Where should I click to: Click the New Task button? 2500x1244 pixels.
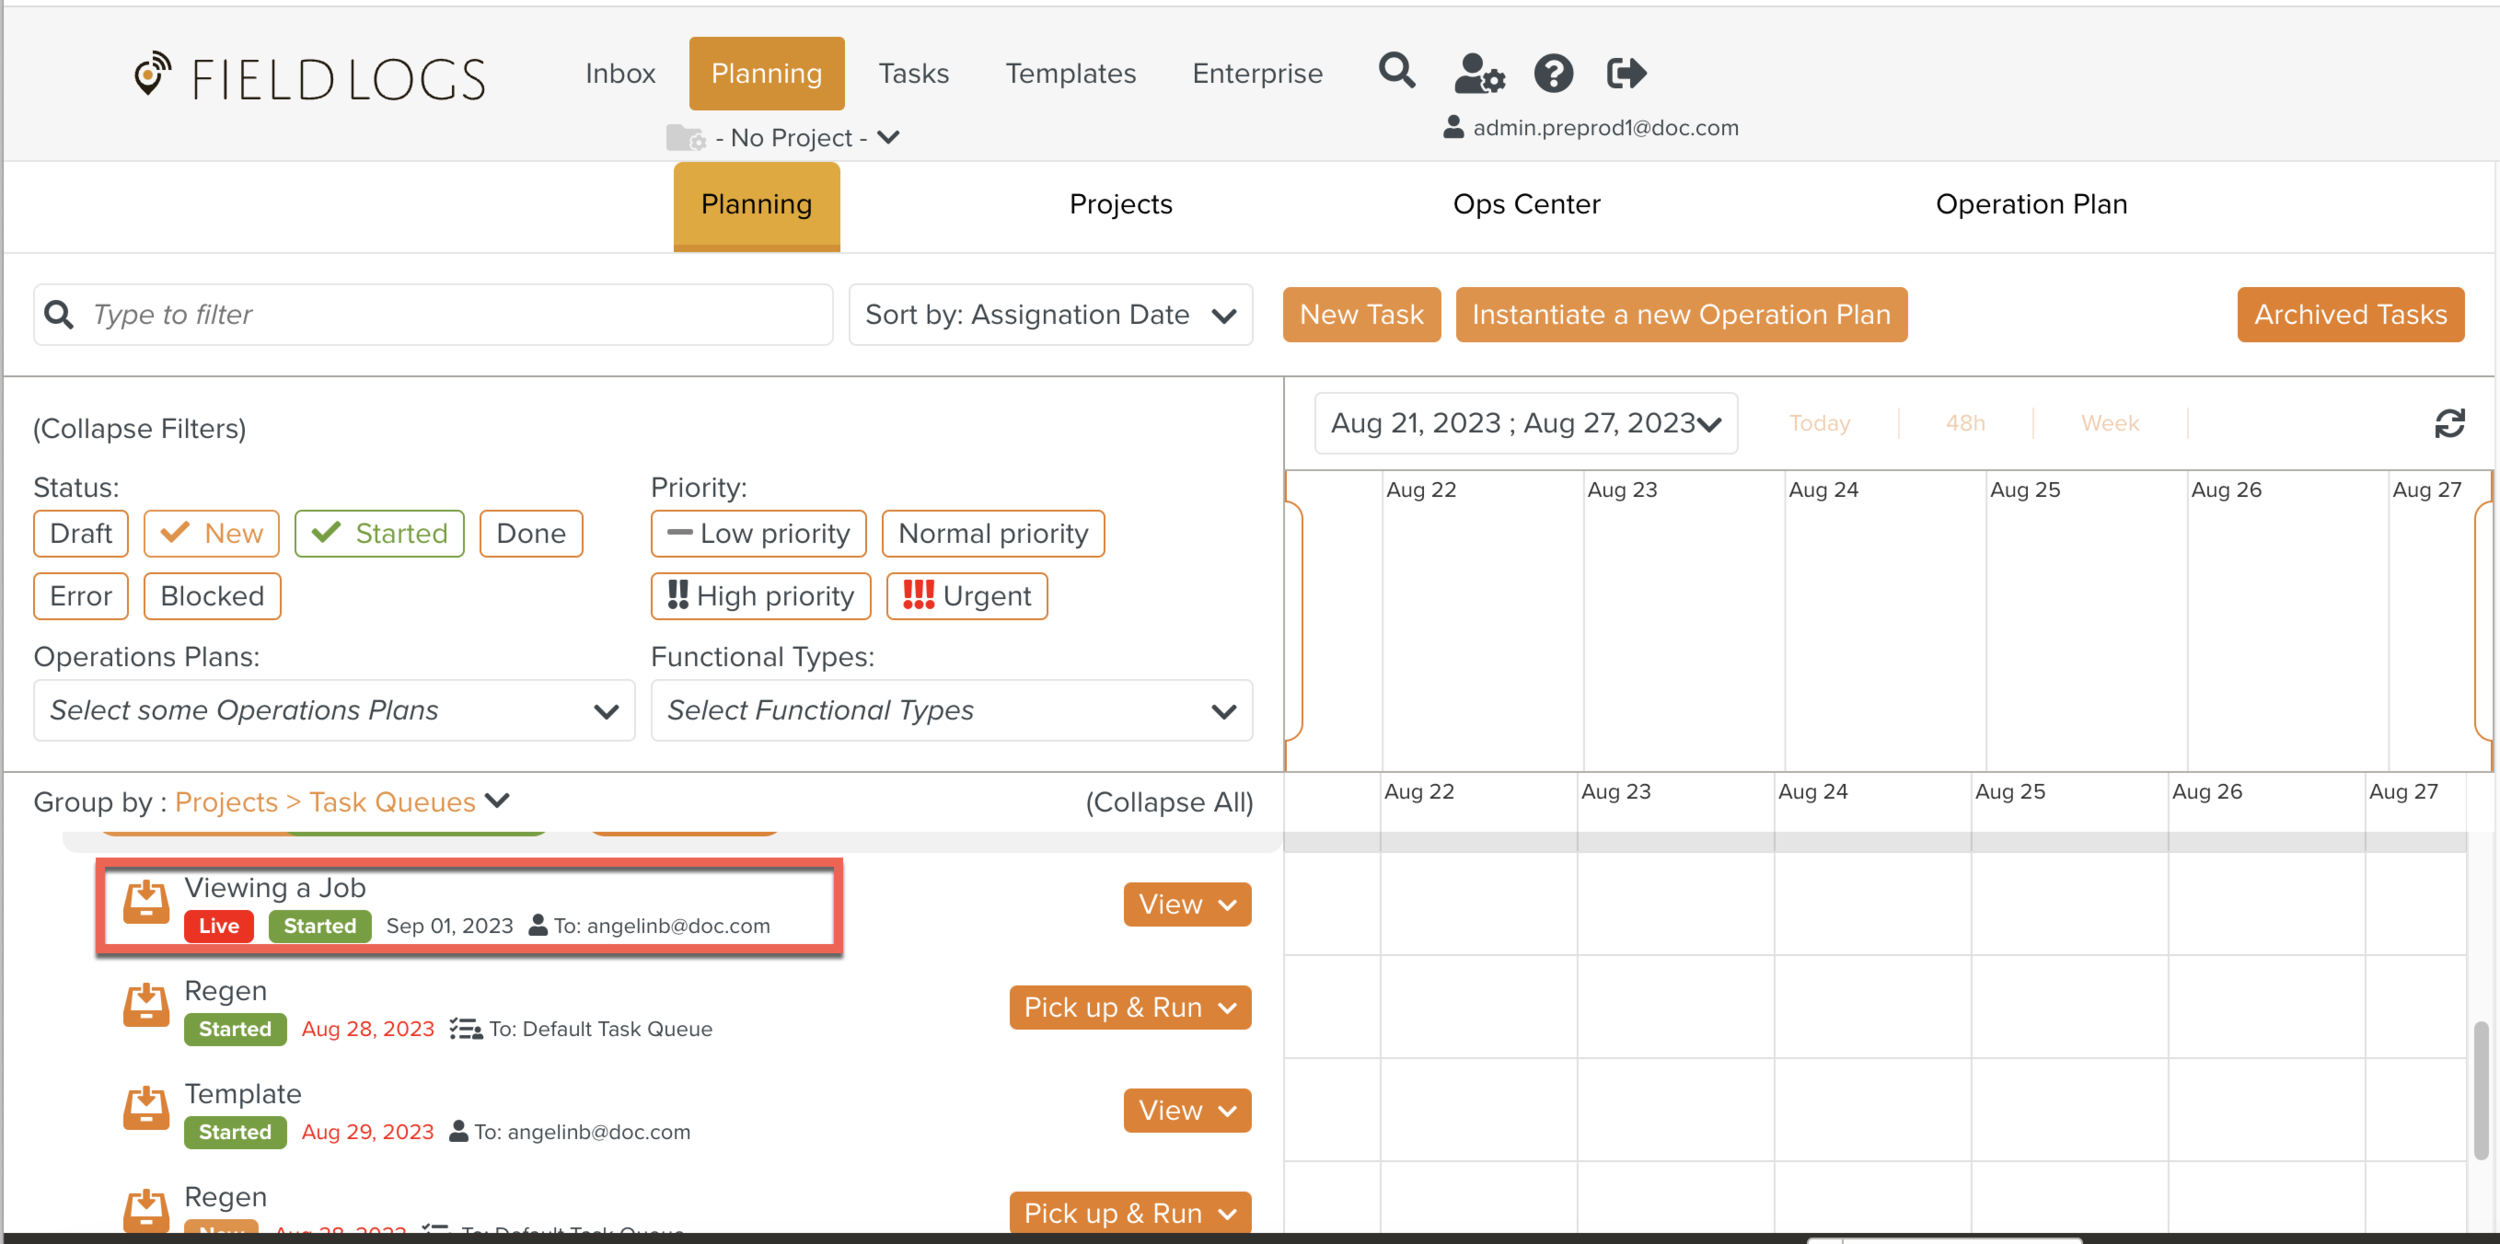[1361, 315]
